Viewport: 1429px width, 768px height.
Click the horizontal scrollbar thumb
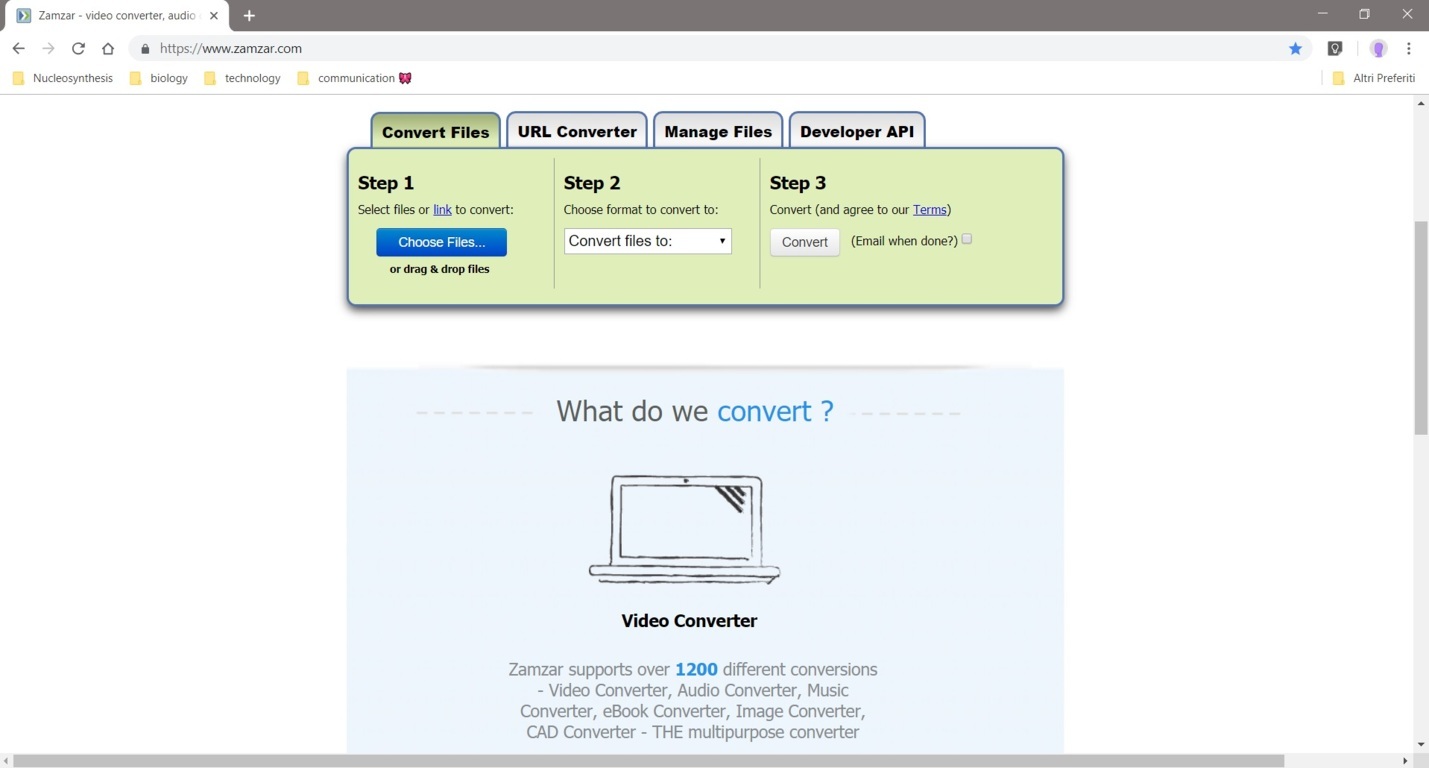pos(648,761)
